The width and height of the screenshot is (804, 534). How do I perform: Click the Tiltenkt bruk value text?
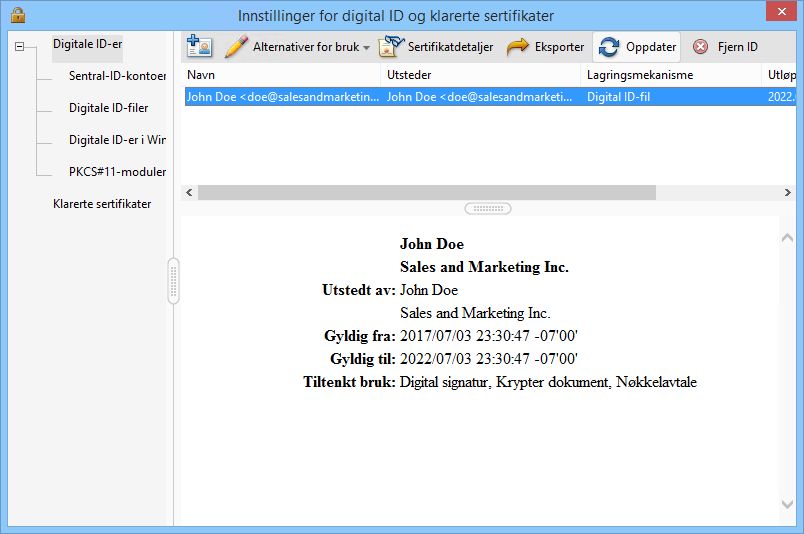point(548,382)
